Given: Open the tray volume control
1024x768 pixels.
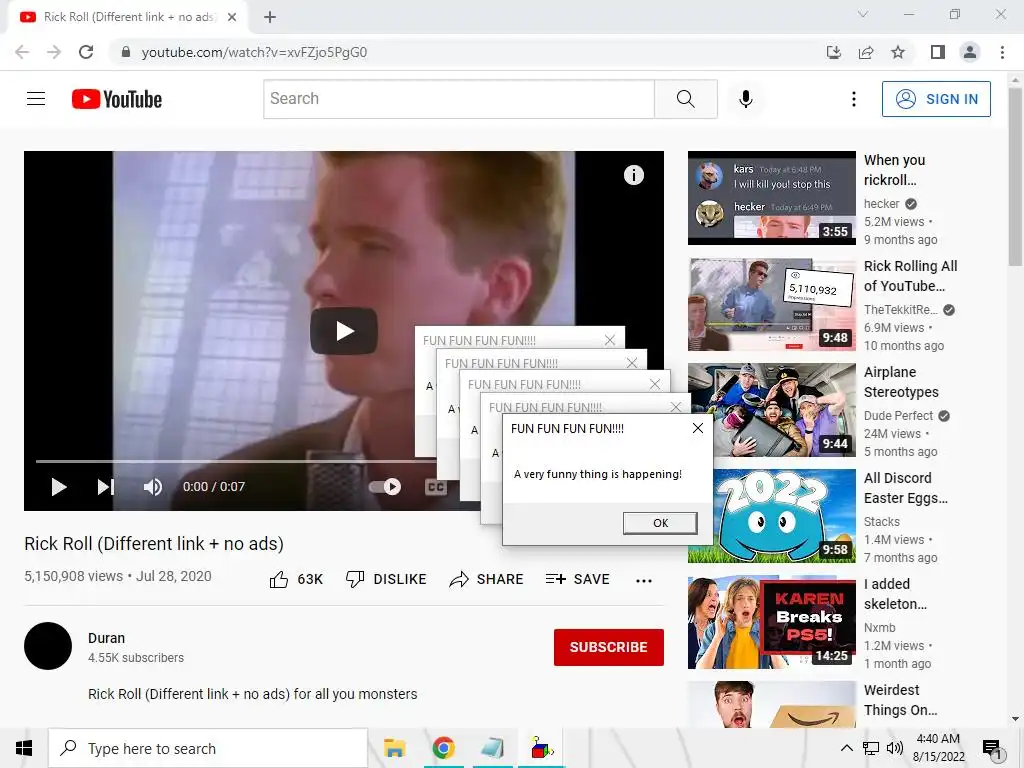Looking at the screenshot, I should [x=895, y=748].
